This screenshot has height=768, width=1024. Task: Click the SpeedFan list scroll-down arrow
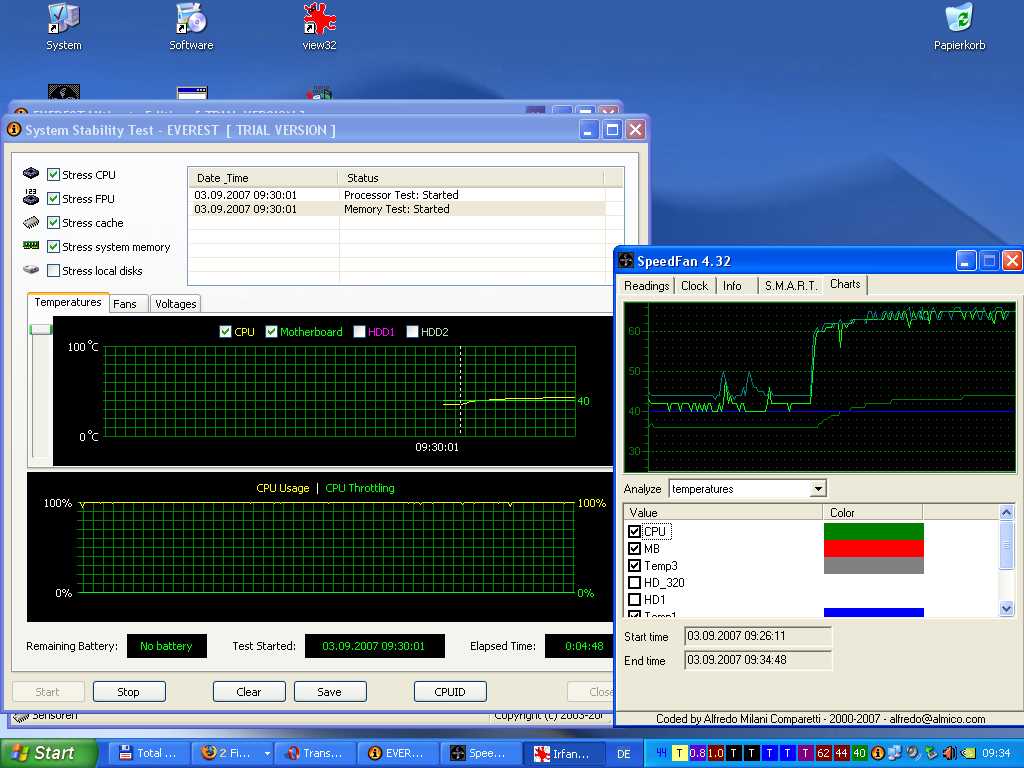(x=1006, y=609)
